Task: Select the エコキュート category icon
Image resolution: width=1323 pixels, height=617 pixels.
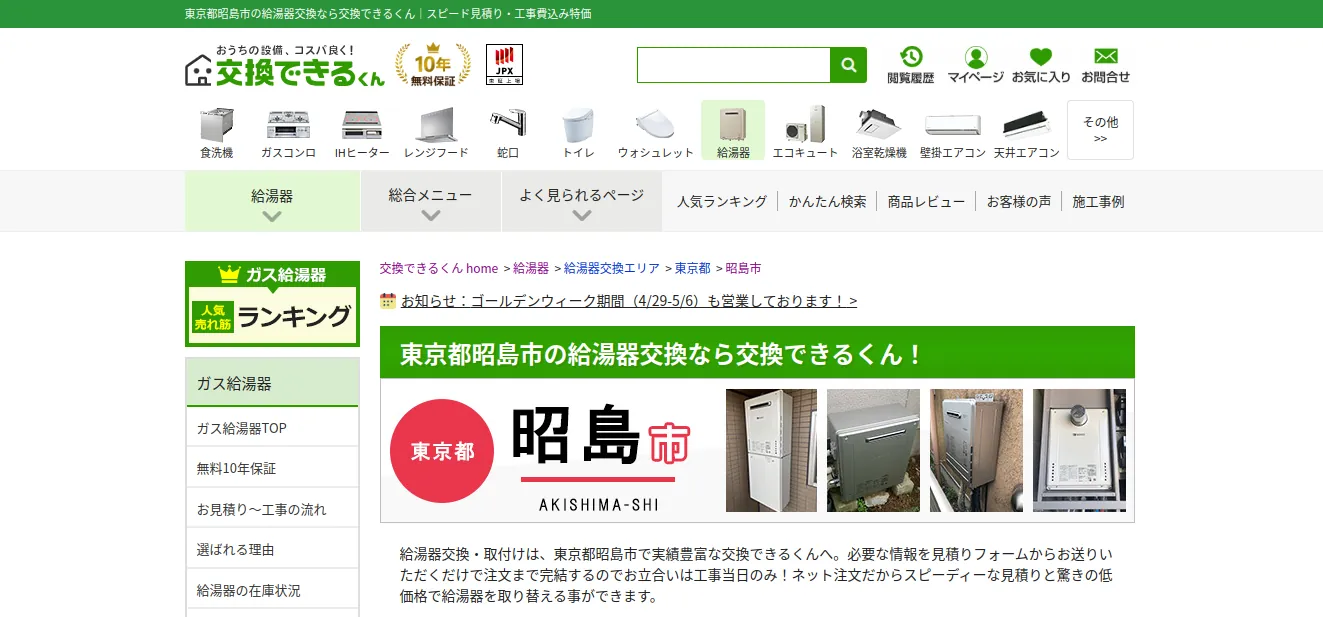Action: pyautogui.click(x=805, y=131)
